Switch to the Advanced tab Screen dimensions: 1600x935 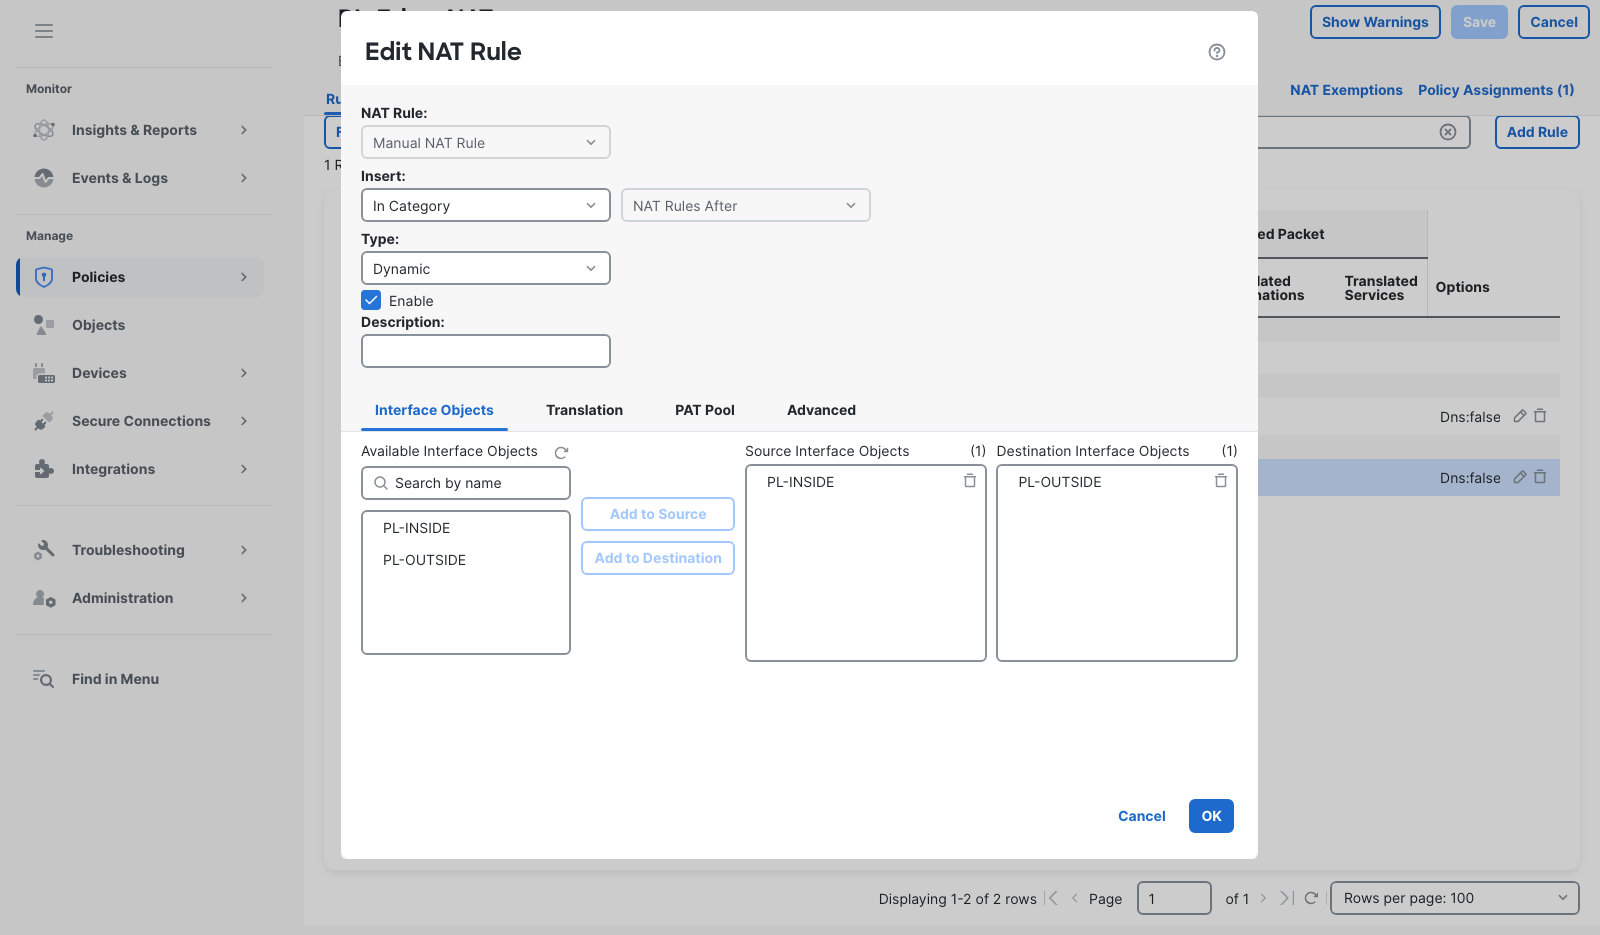[x=821, y=410]
